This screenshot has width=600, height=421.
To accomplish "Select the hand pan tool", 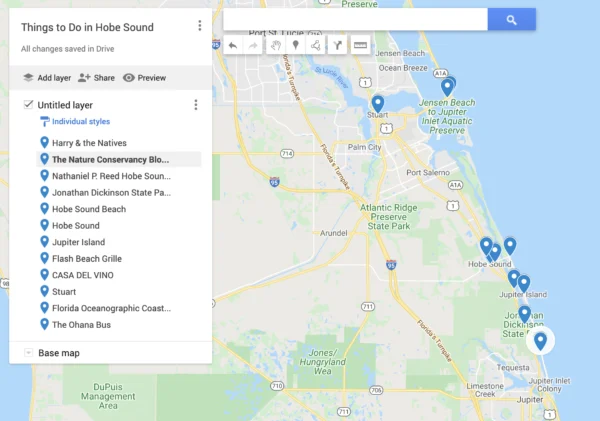I will (276, 46).
